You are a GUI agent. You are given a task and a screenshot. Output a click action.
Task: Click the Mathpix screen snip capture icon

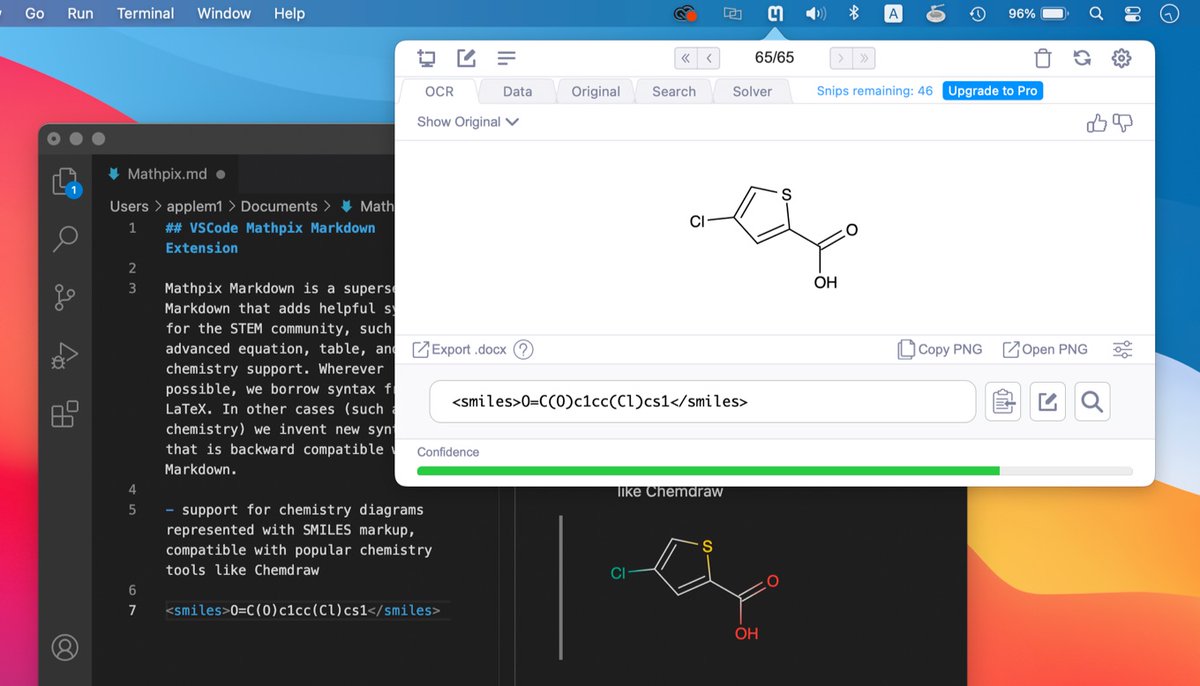[x=428, y=58]
